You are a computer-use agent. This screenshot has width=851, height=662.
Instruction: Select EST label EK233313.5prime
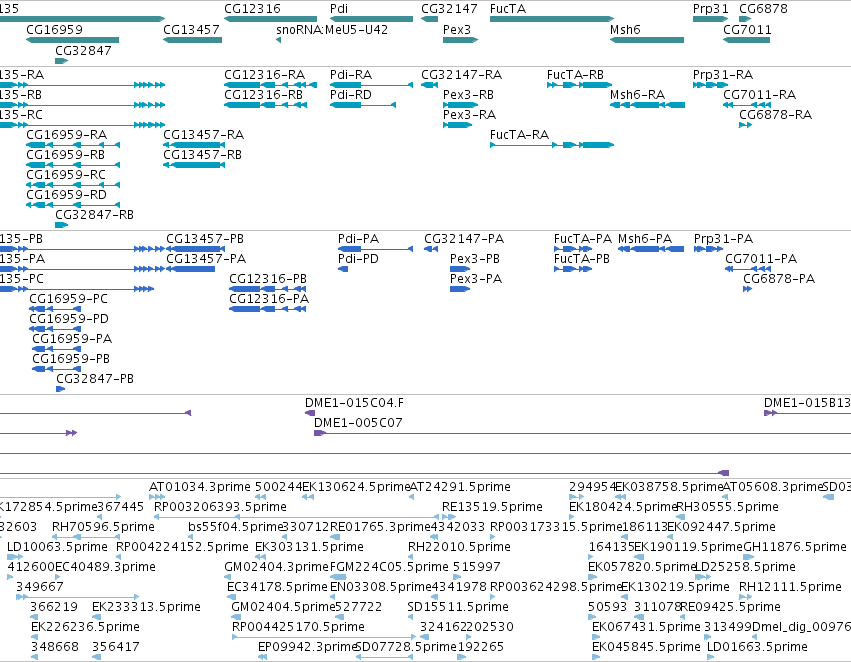[x=147, y=607]
